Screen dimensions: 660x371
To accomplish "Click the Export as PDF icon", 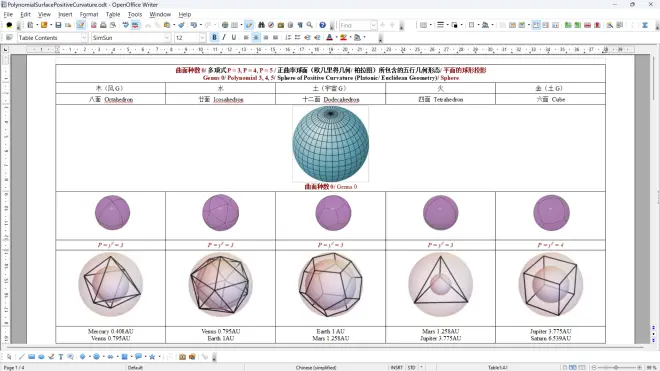I will (93, 25).
